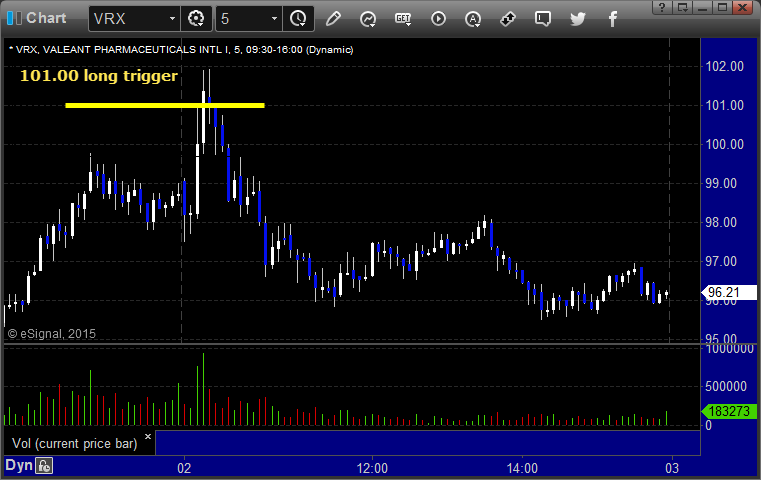Share chart via Facebook icon
Screen dimensions: 761x480
click(x=612, y=19)
